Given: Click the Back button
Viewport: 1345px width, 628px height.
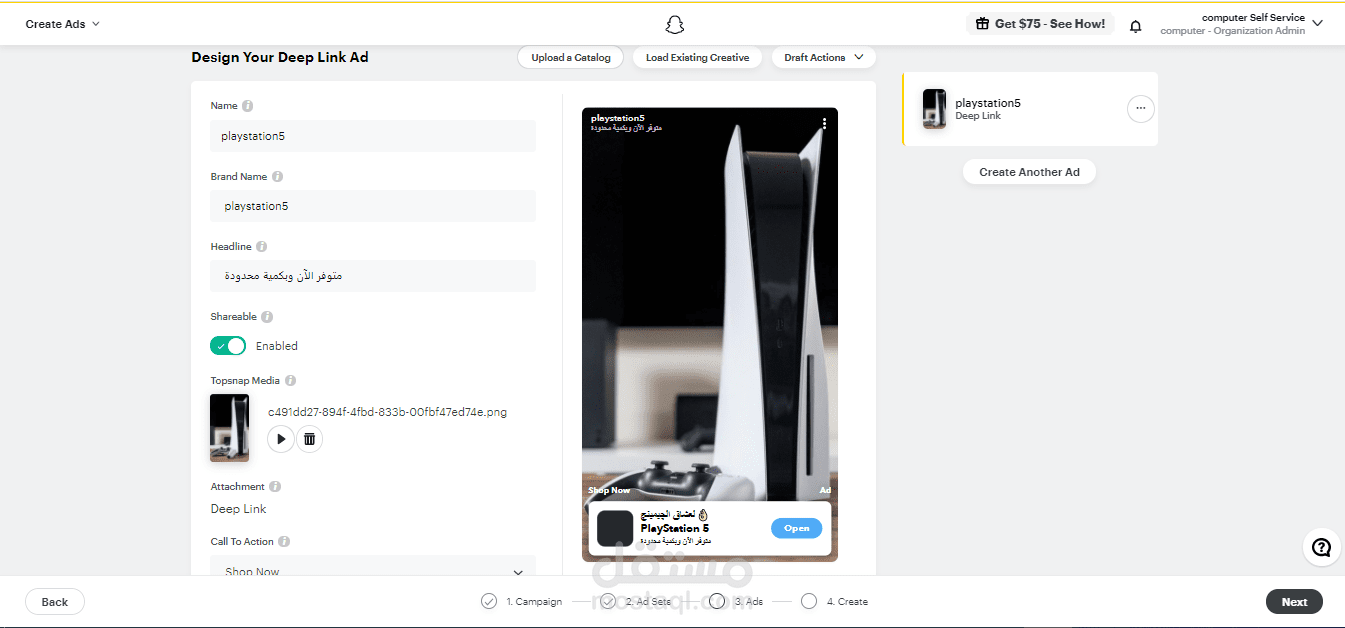Looking at the screenshot, I should point(55,602).
